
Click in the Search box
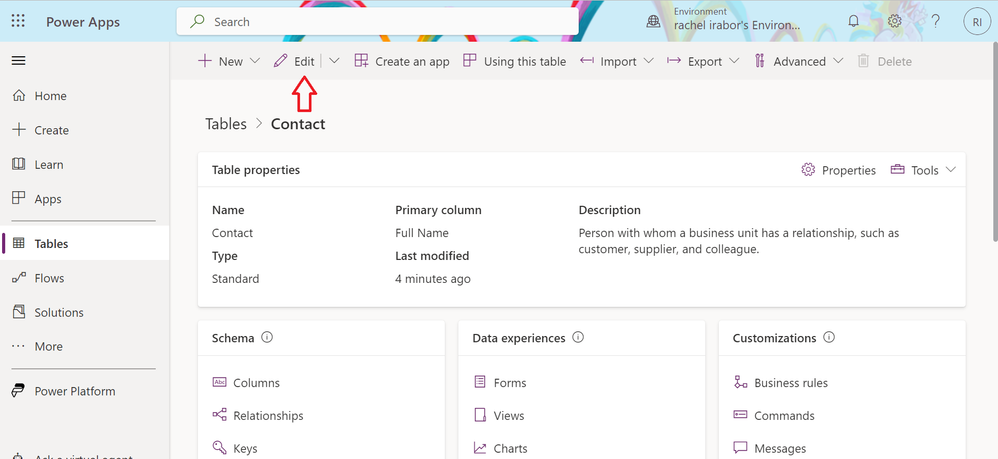click(x=377, y=22)
